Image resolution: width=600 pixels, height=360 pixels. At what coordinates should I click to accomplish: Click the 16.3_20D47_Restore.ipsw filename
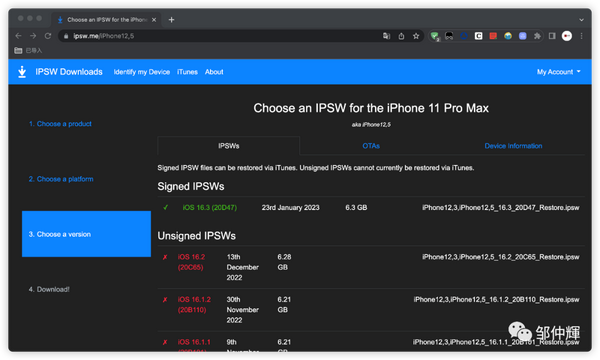click(x=501, y=207)
